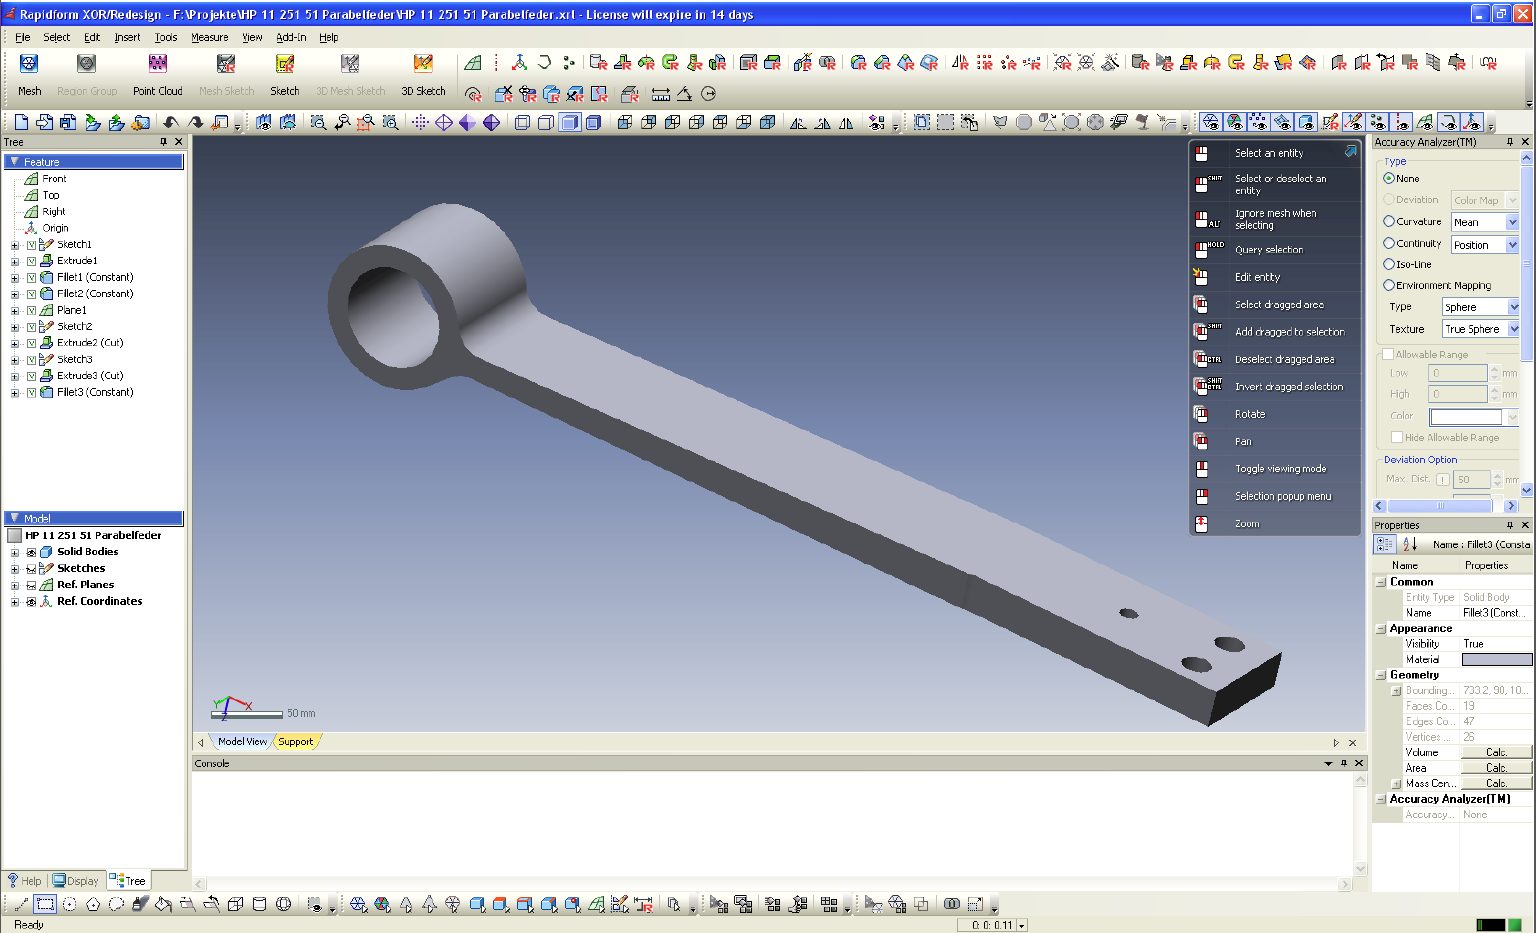The width and height of the screenshot is (1536, 933).
Task: Expand the Fillet3 (Constant) tree node
Action: click(x=15, y=393)
